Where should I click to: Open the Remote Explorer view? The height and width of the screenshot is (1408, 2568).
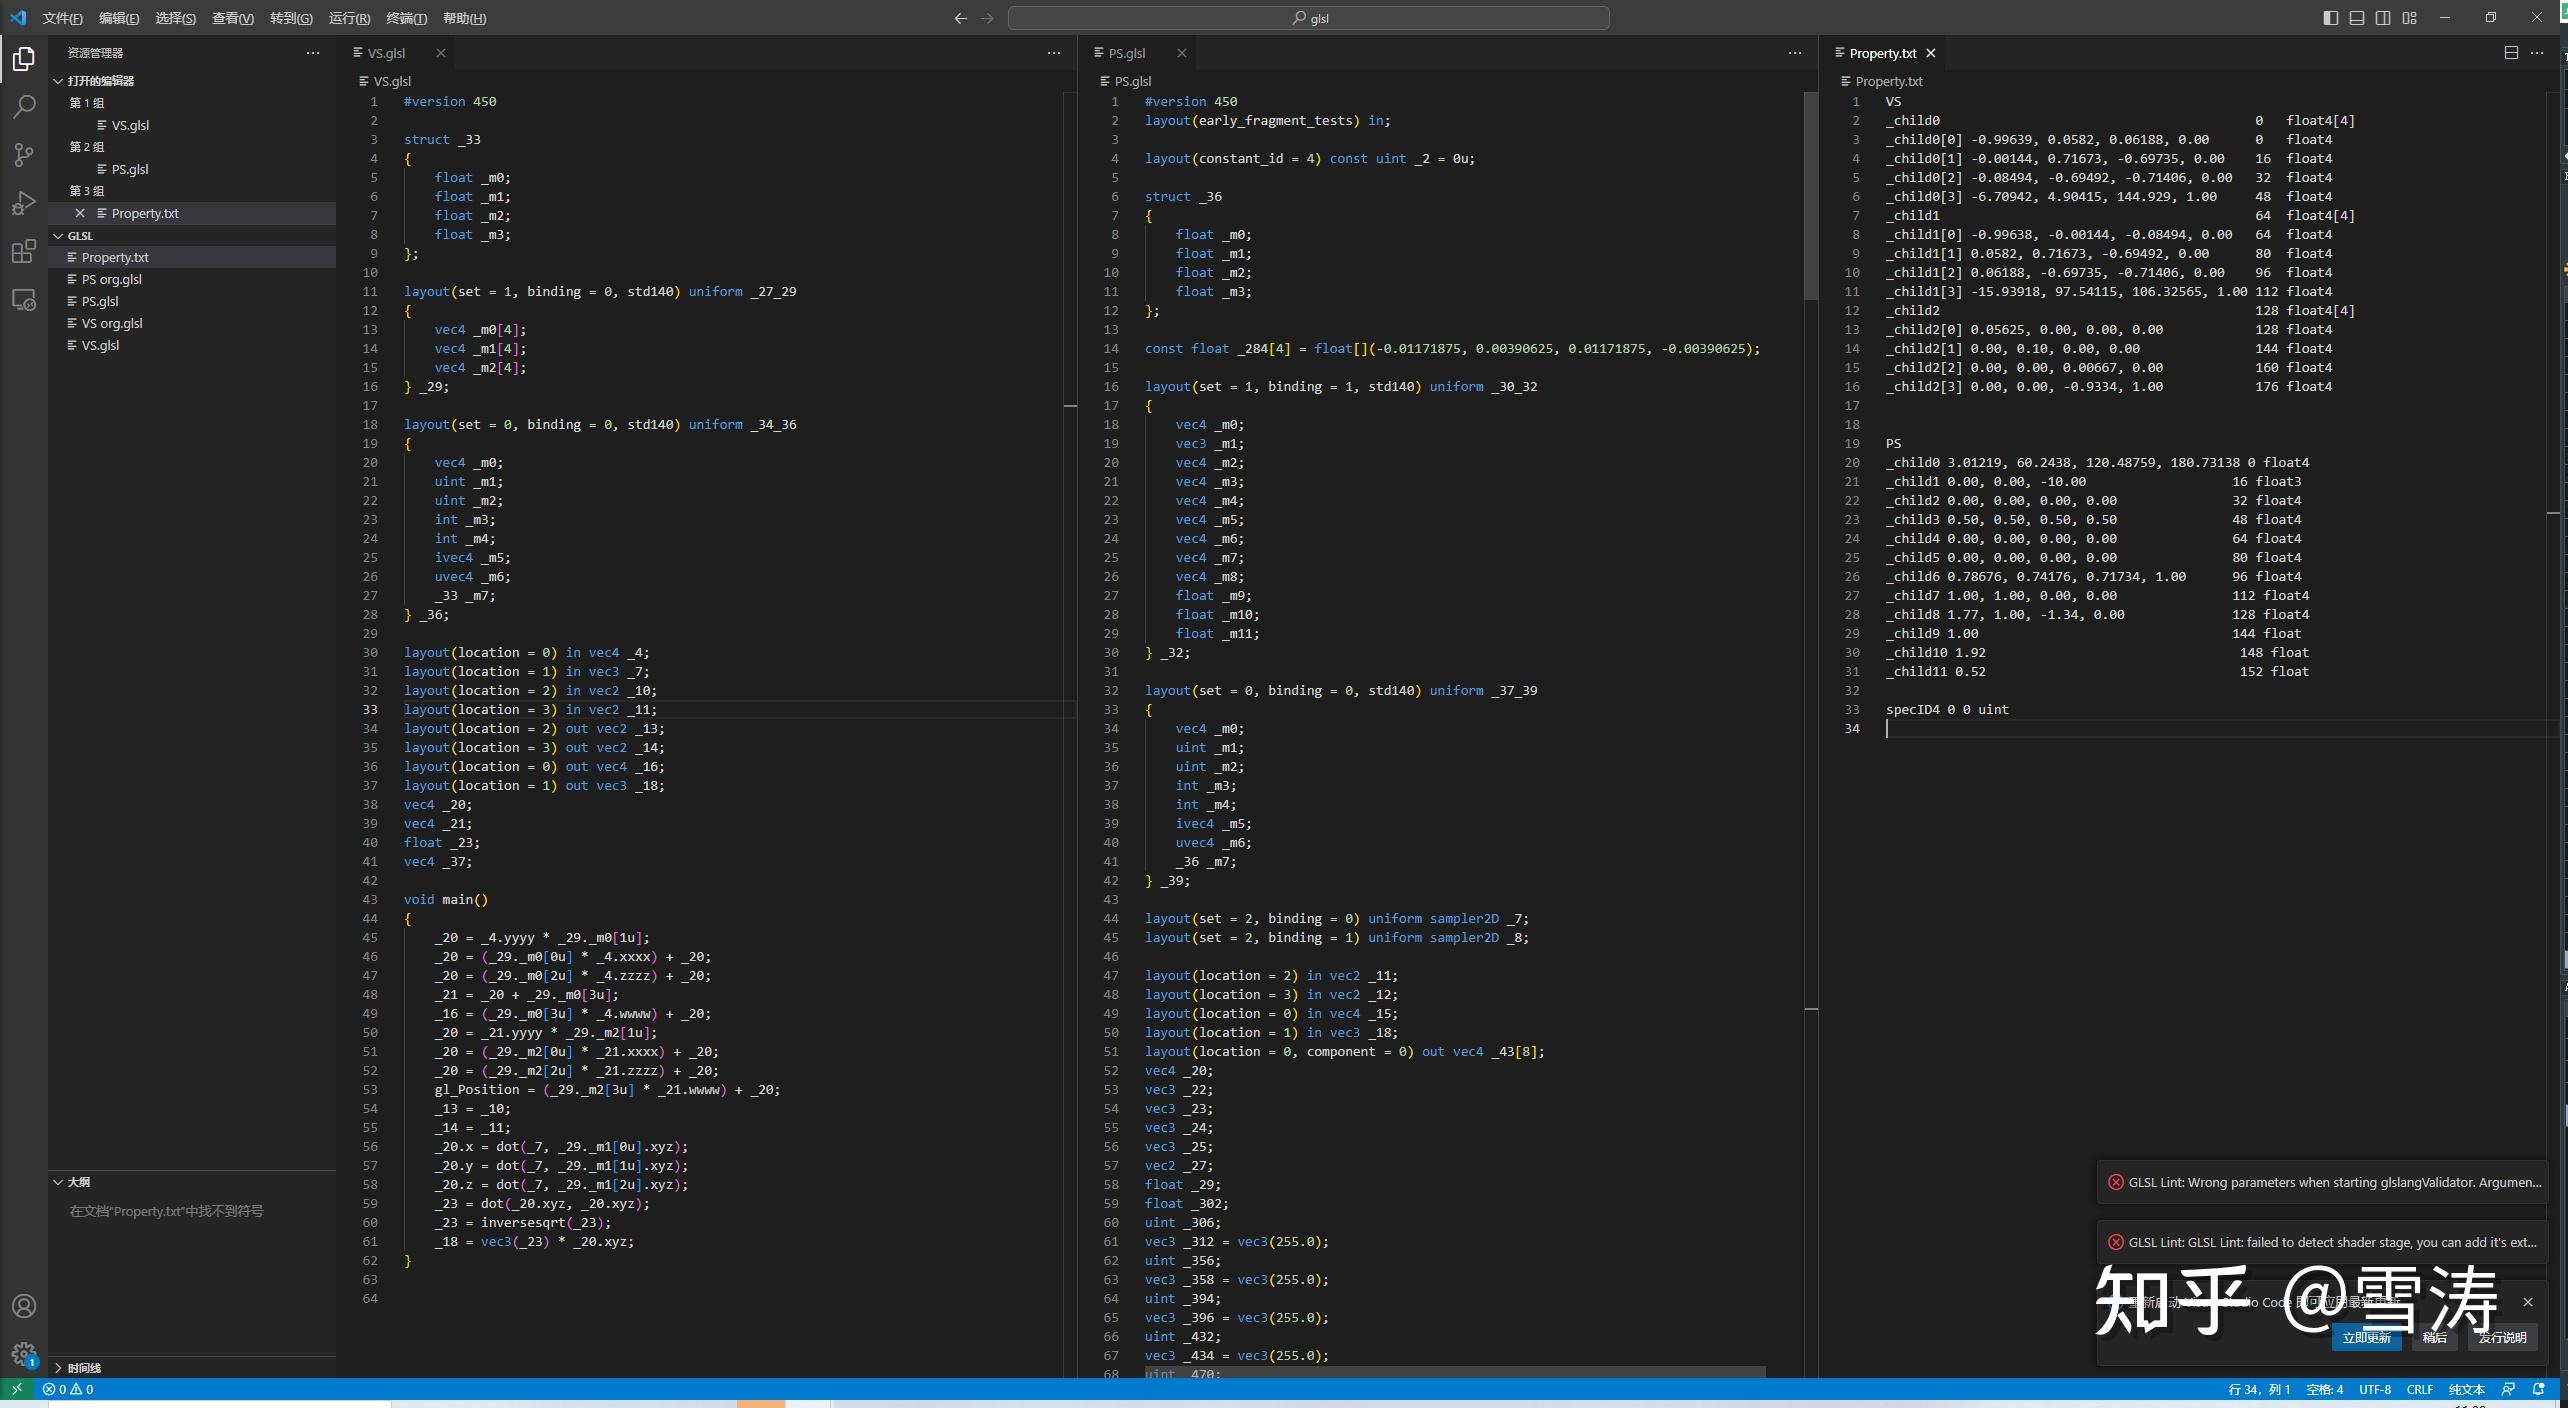(24, 300)
